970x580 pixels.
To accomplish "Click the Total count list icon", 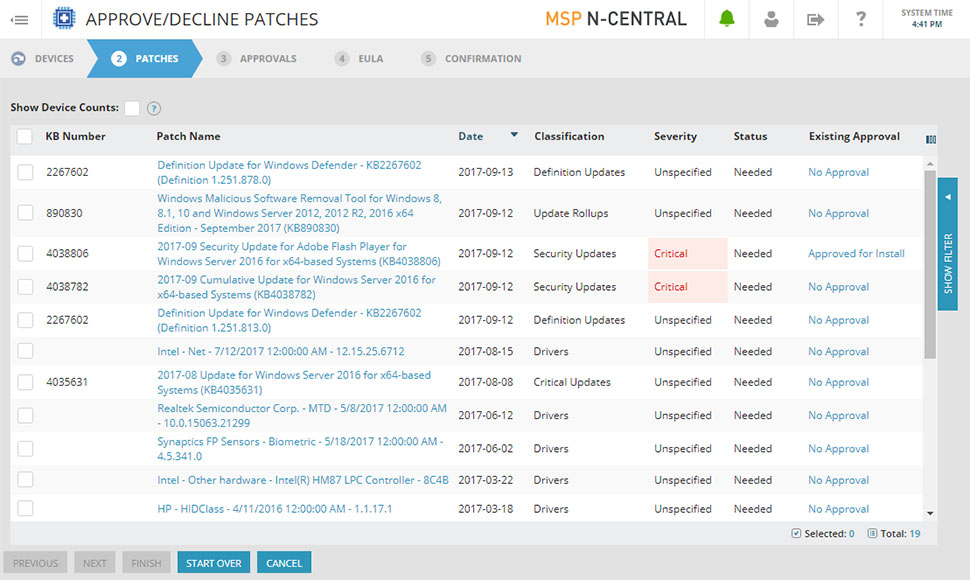I will tap(872, 533).
